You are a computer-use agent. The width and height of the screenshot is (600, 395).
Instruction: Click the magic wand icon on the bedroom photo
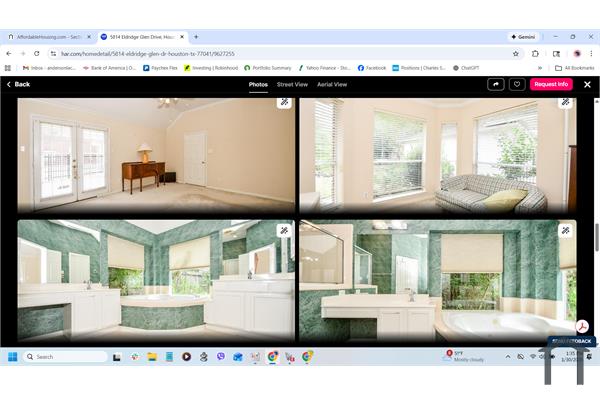[284, 102]
